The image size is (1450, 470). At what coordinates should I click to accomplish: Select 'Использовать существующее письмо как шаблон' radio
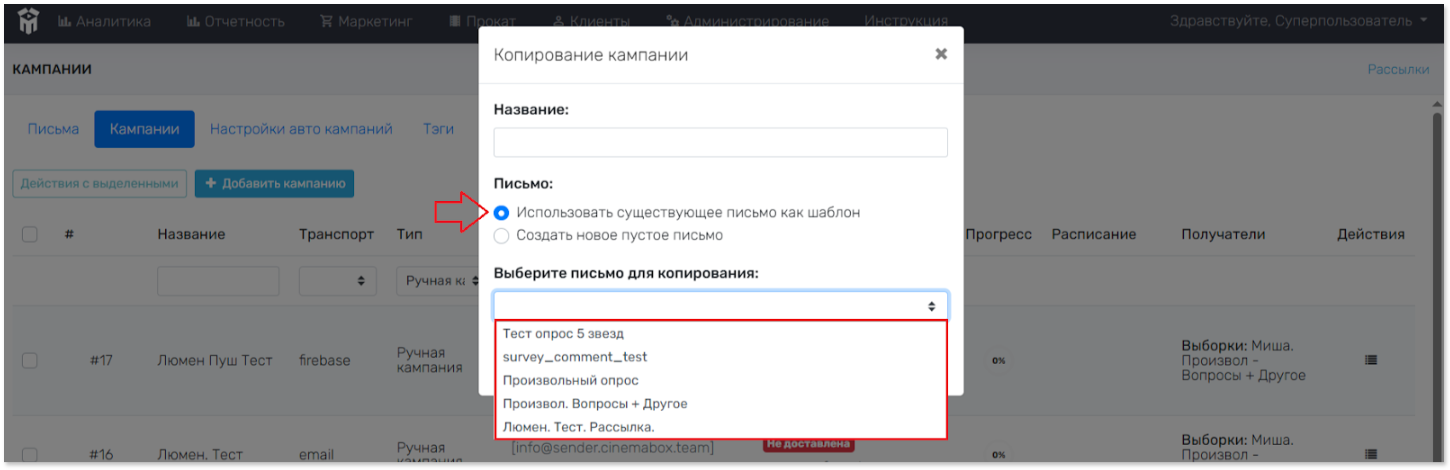502,213
